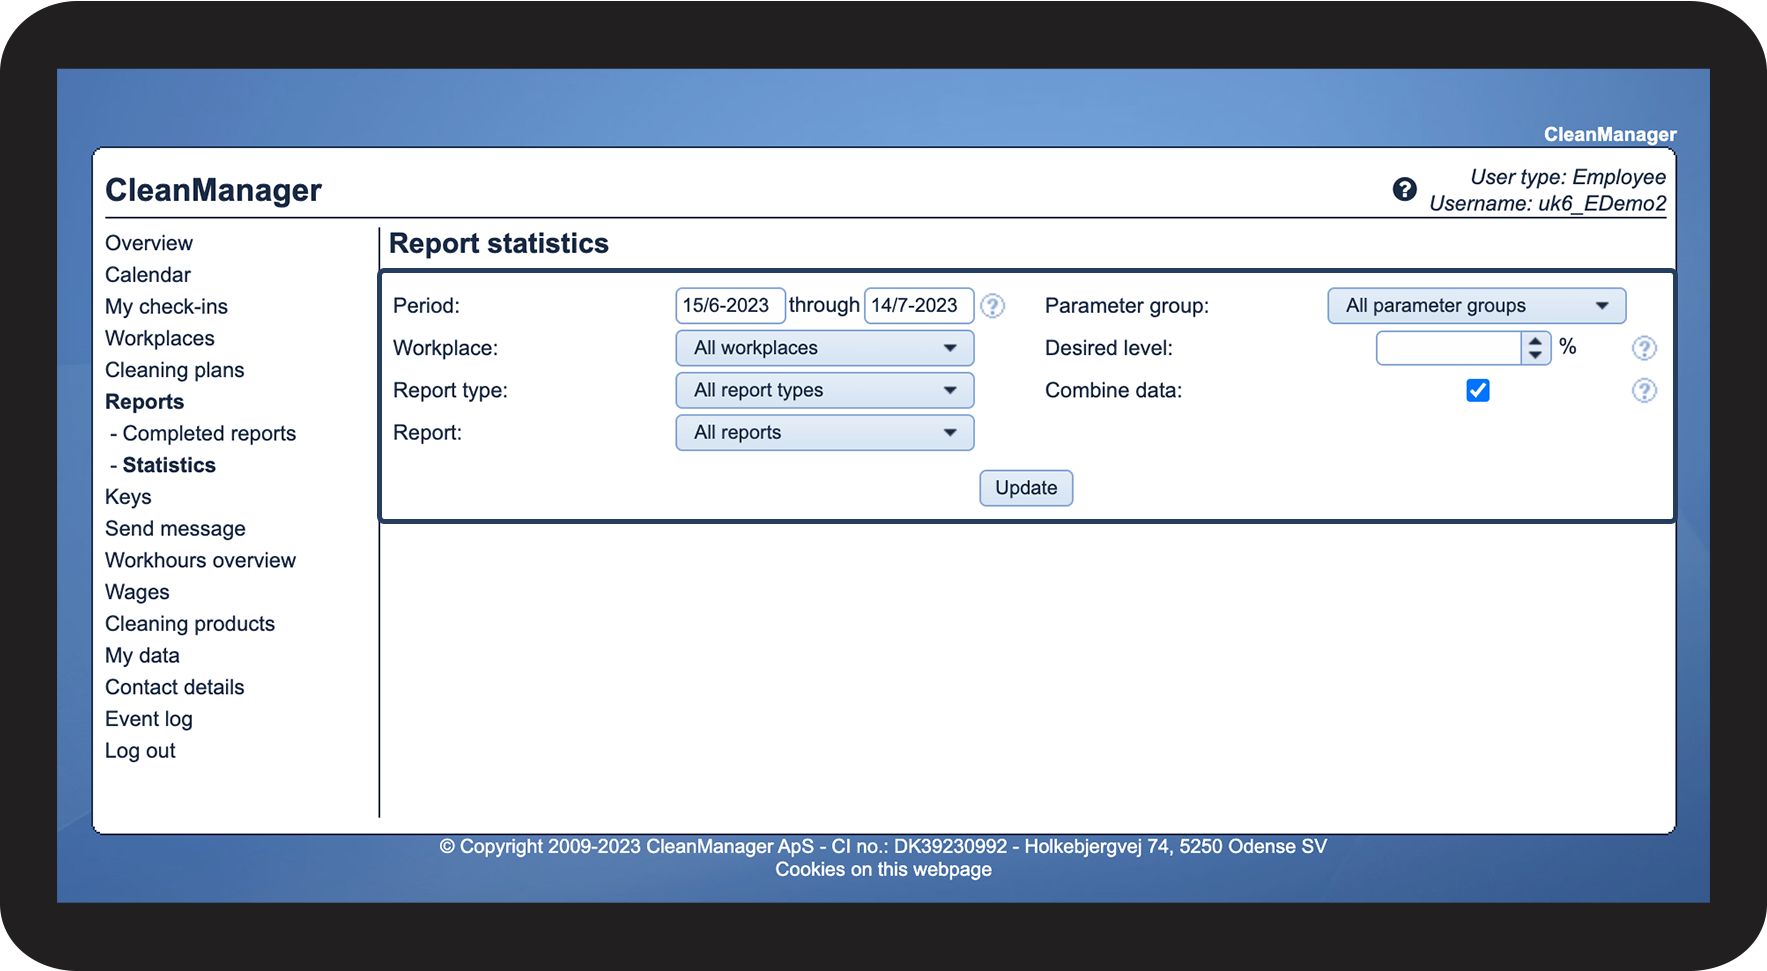The height and width of the screenshot is (971, 1767).
Task: Click the Period end date field
Action: tap(919, 306)
